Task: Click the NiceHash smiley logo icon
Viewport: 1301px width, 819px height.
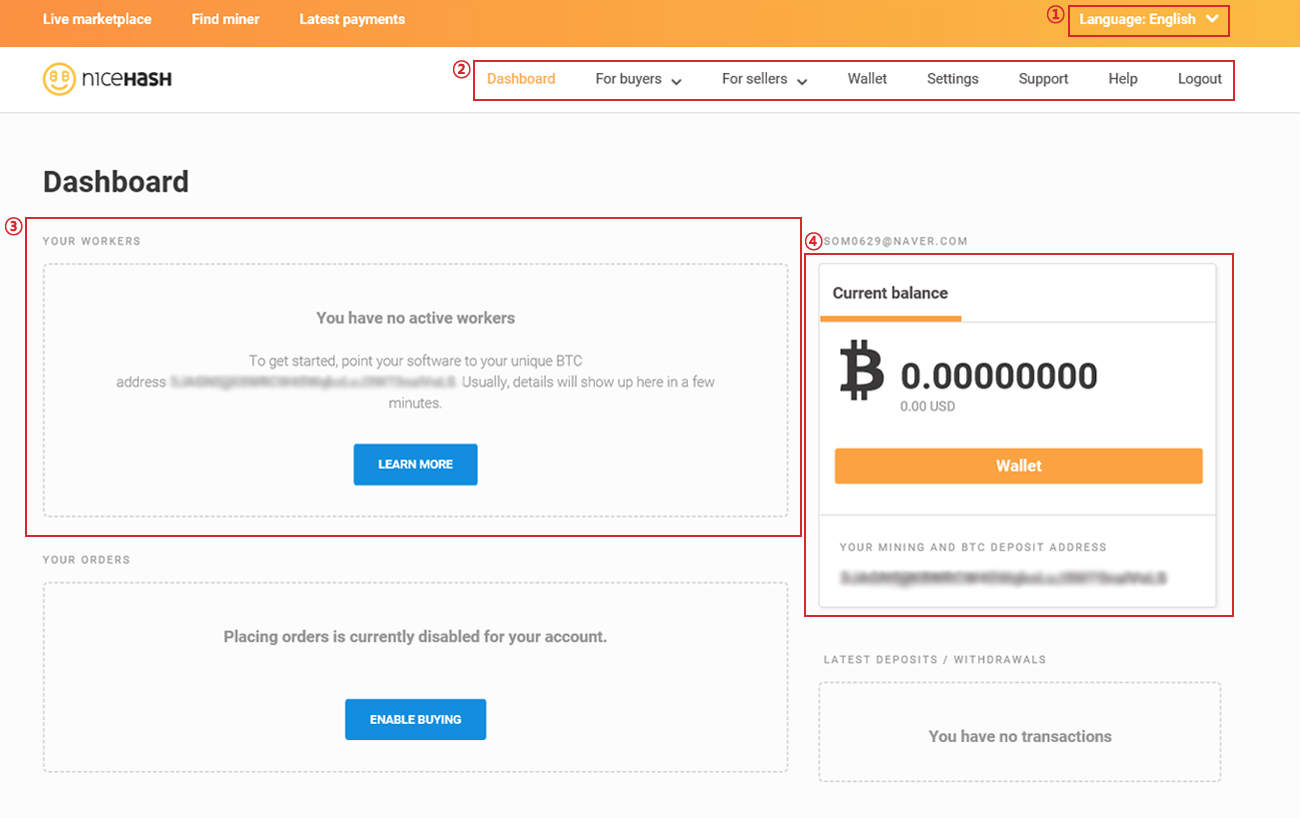Action: coord(60,79)
